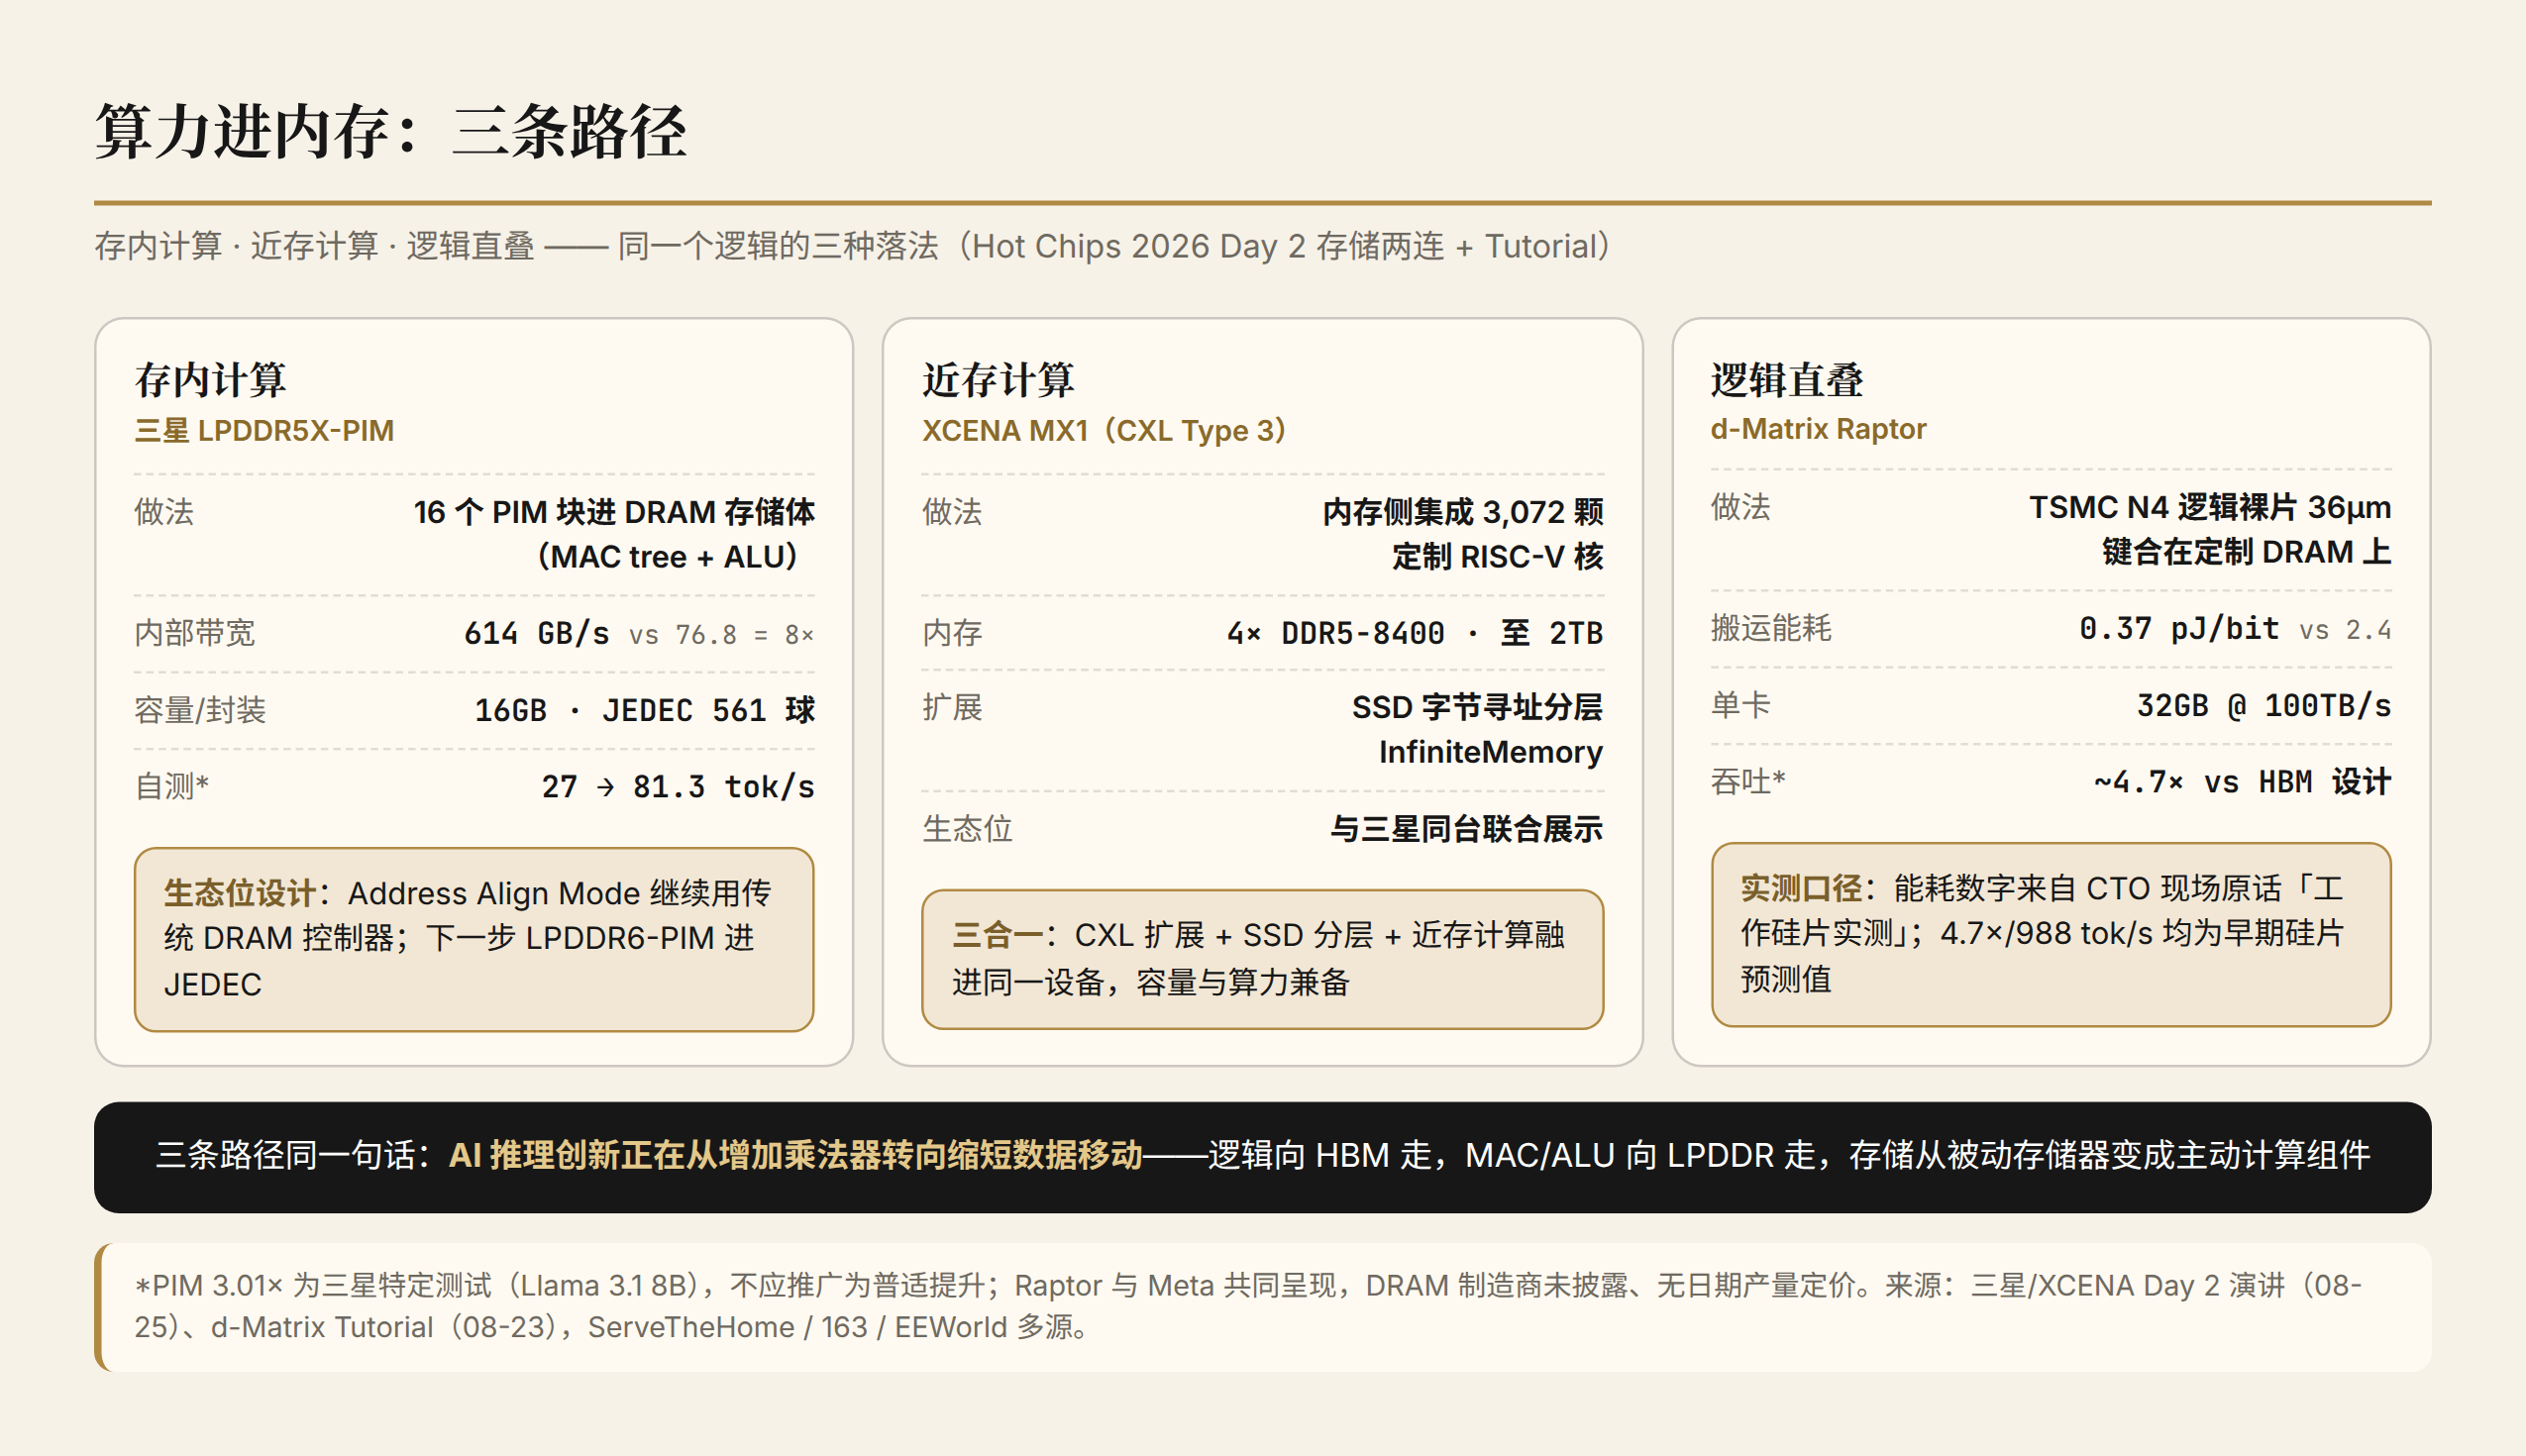The width and height of the screenshot is (2526, 1456).
Task: Click the 三合一 callout box
Action: [x=1263, y=959]
